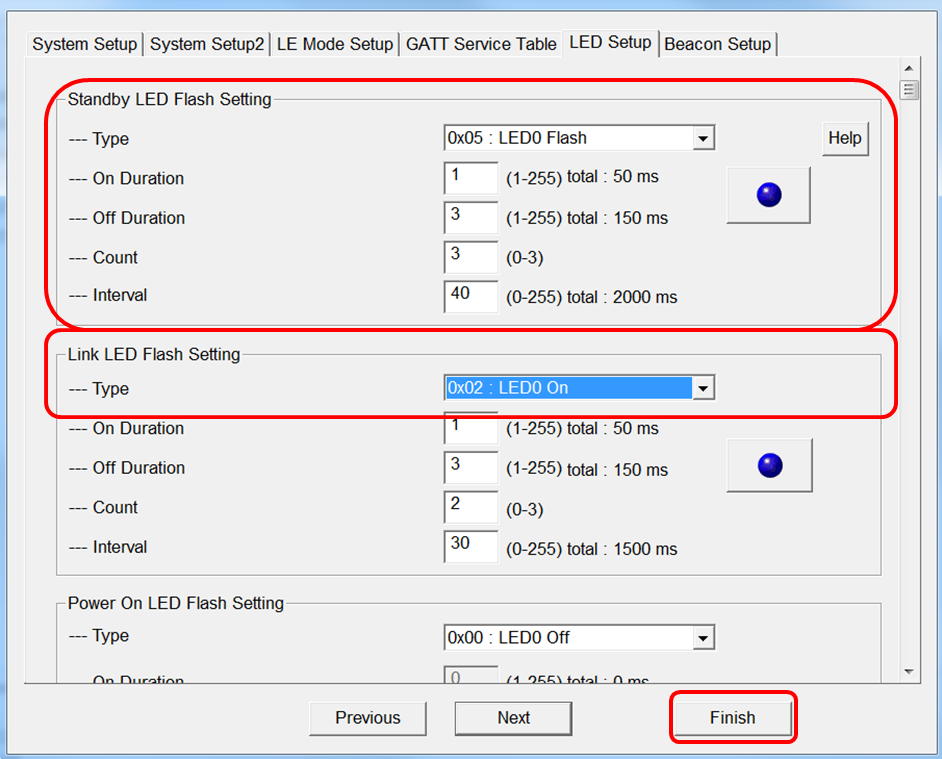Click the Link LED preview indicator
Viewport: 942px width, 759px height.
[769, 463]
